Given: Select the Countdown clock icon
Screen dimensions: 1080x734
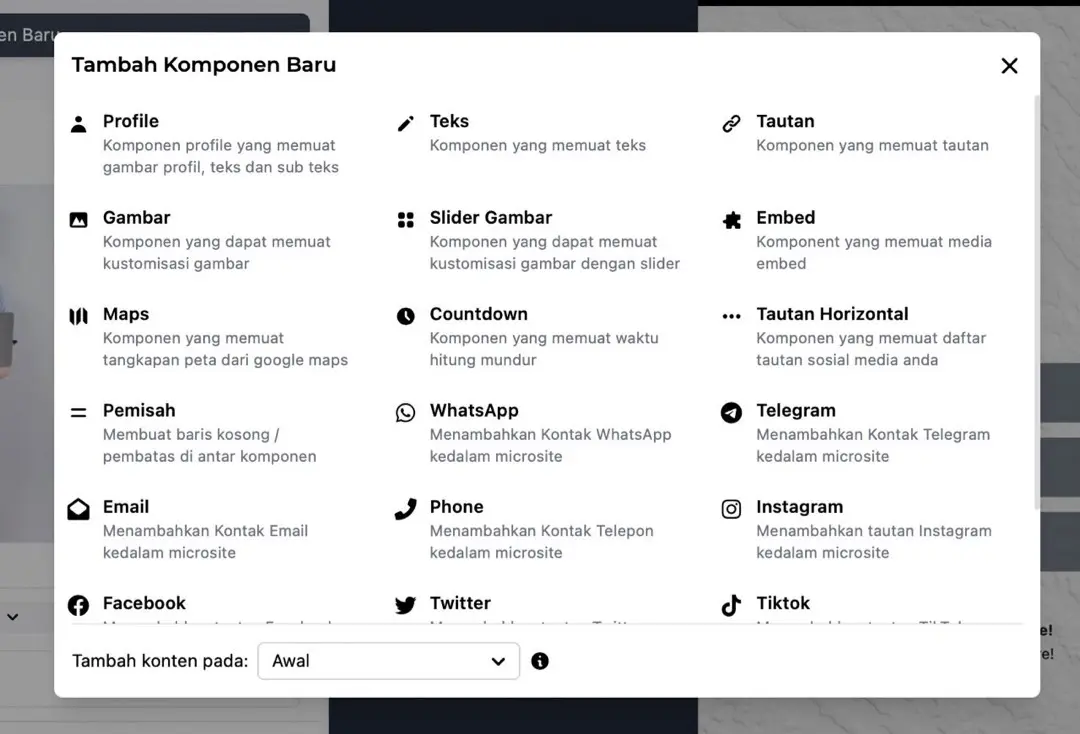Looking at the screenshot, I should [405, 316].
